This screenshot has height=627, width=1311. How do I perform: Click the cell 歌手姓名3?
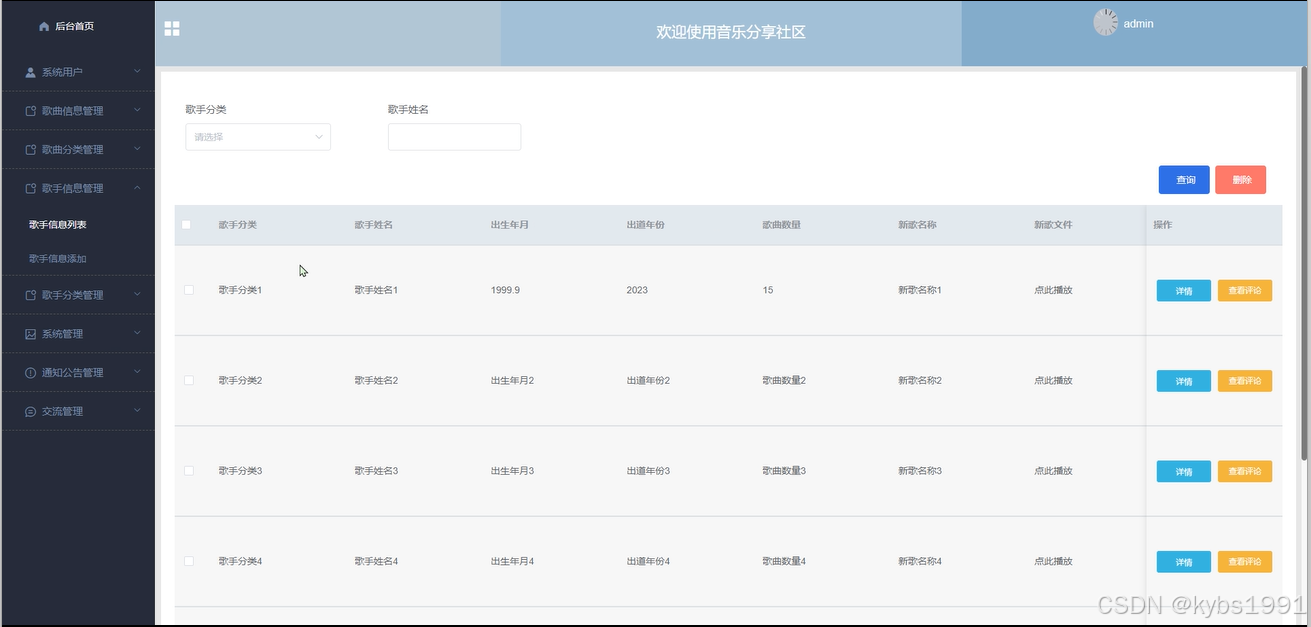coord(376,470)
